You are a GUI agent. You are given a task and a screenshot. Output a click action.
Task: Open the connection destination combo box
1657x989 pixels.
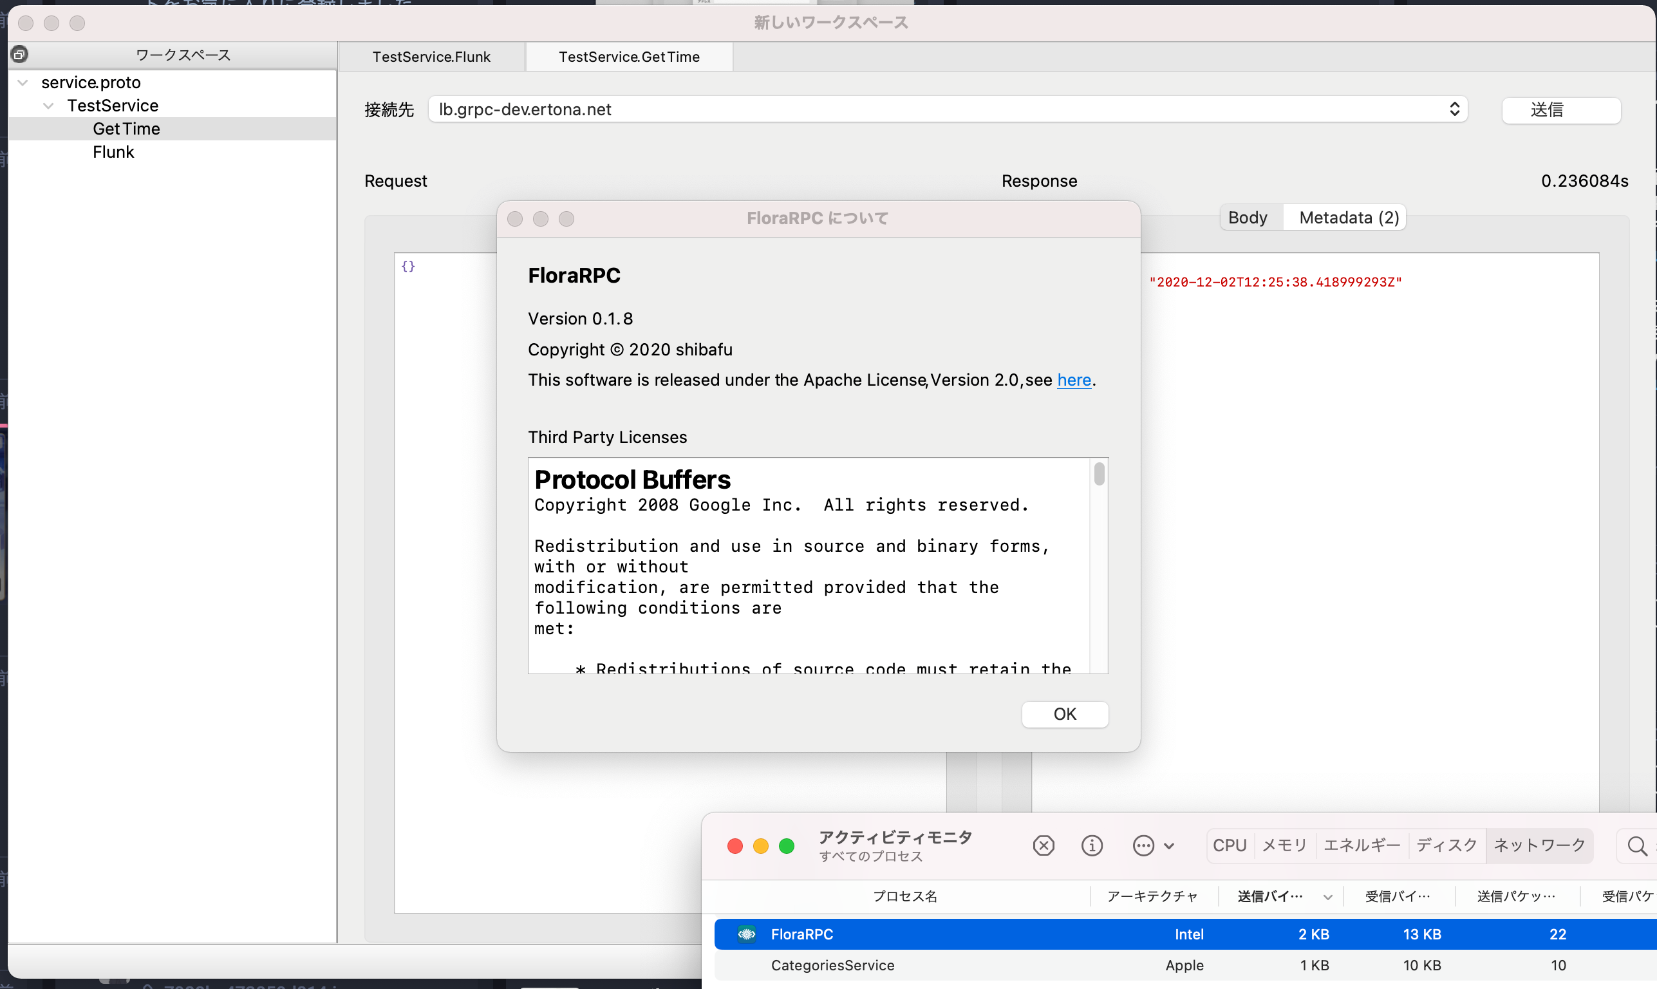coord(947,109)
